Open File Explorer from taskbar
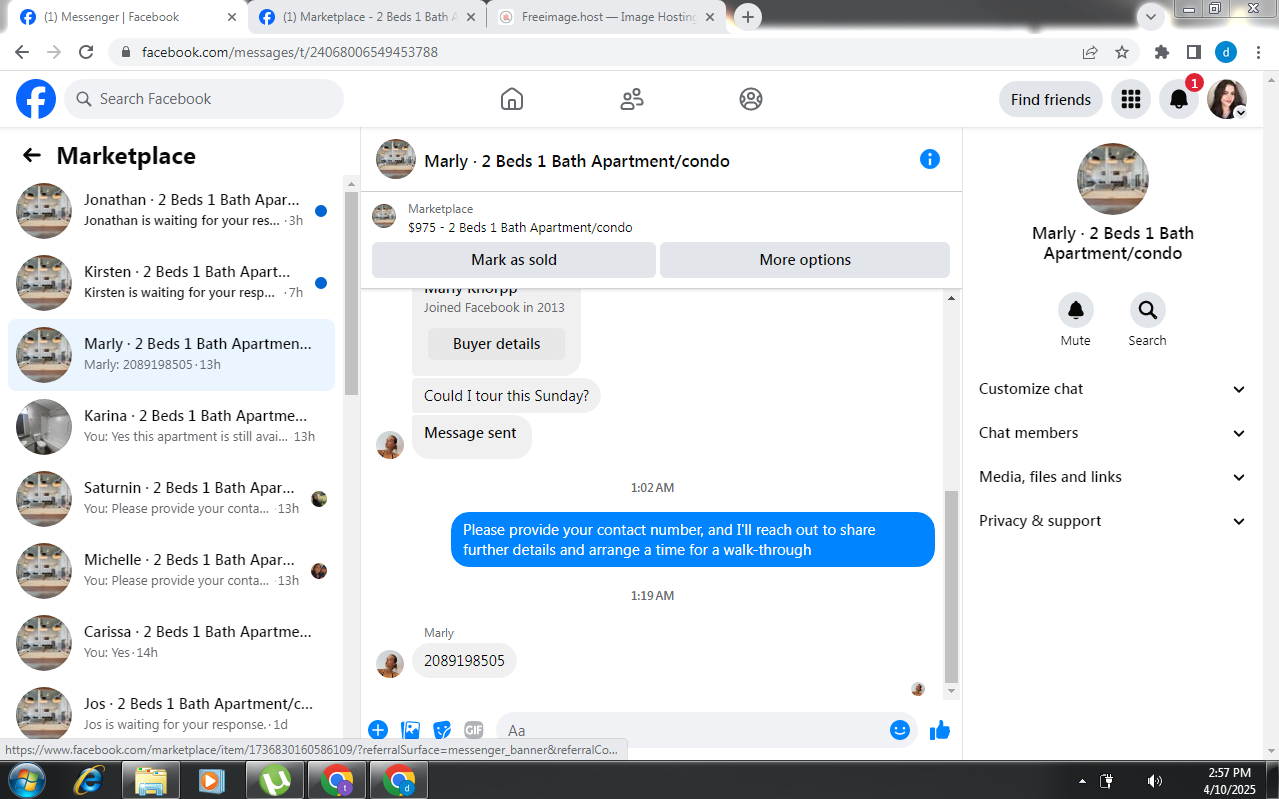The height and width of the screenshot is (799, 1279). tap(151, 780)
